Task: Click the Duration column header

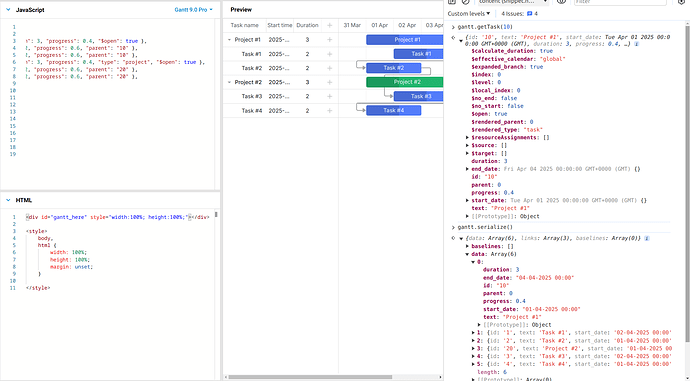Action: coord(307,26)
